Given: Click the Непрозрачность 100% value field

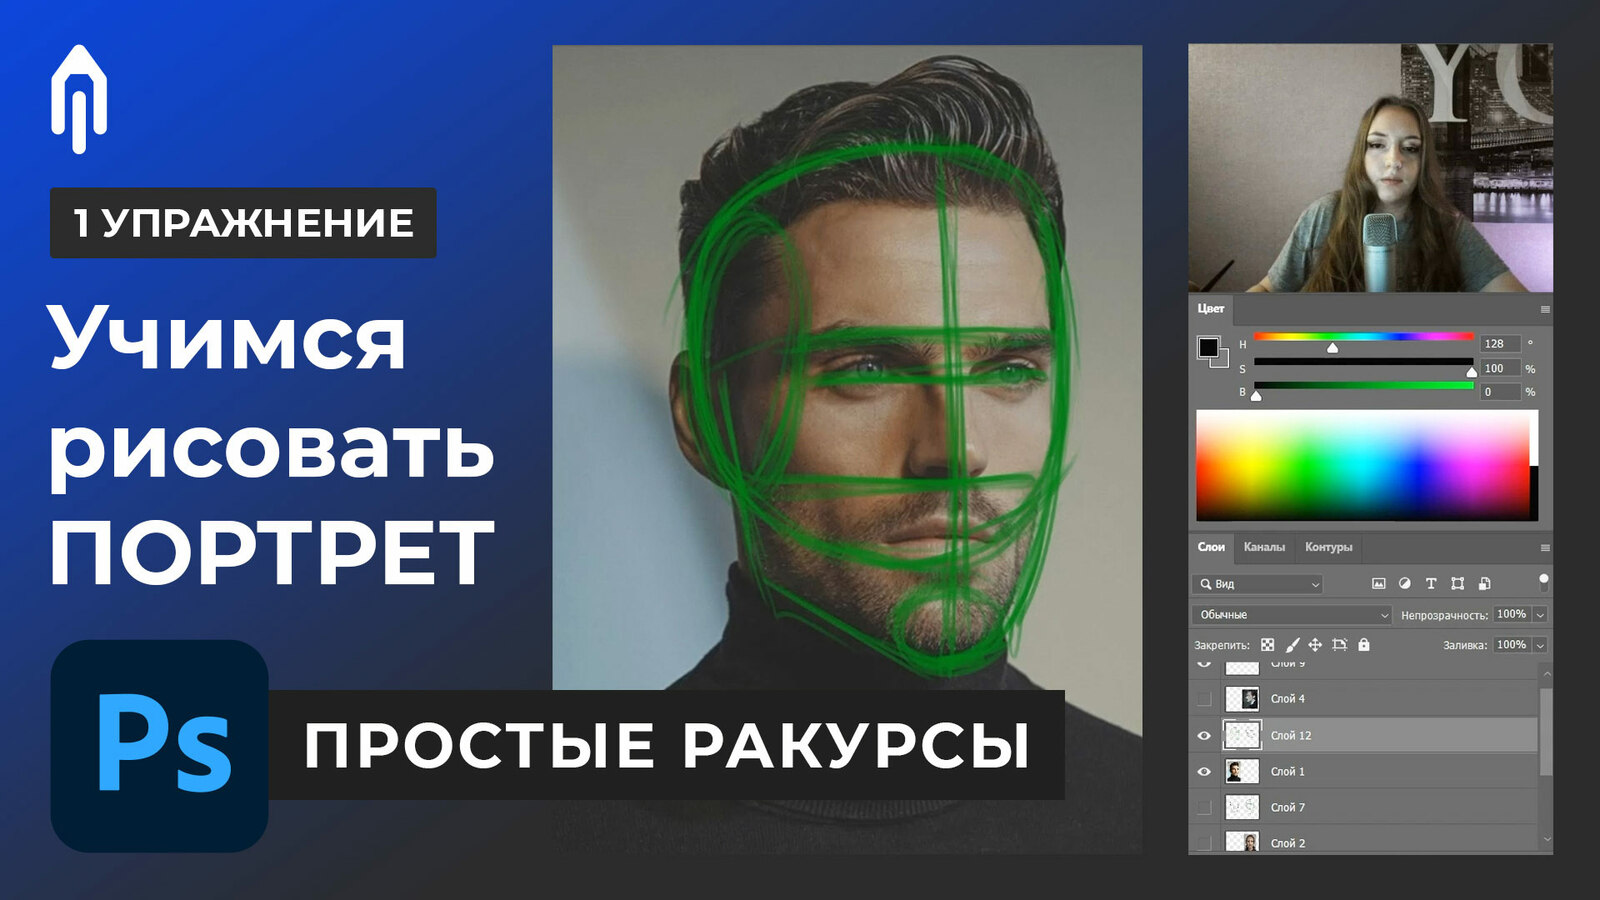Looking at the screenshot, I should [1512, 614].
